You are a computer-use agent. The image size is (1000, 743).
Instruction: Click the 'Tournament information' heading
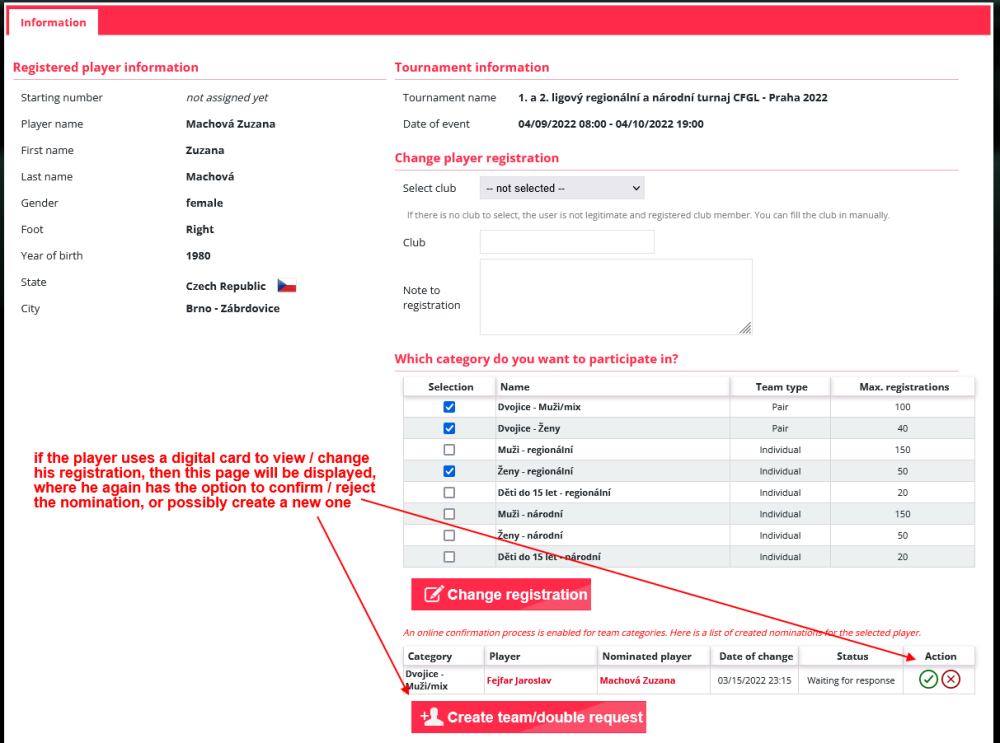click(x=472, y=67)
